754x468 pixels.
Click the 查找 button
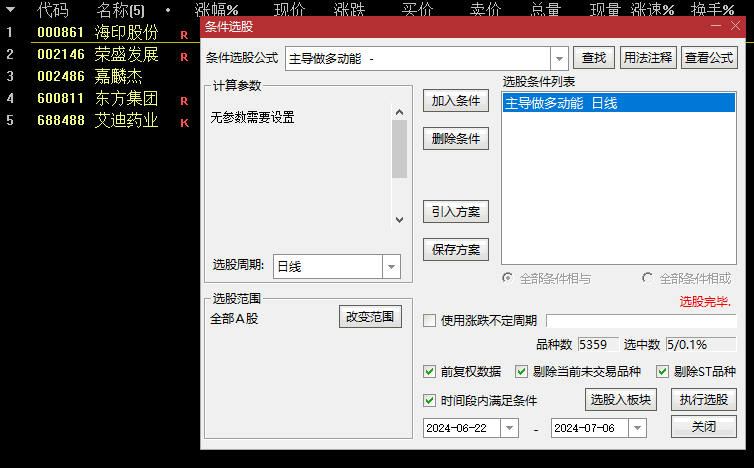point(594,58)
